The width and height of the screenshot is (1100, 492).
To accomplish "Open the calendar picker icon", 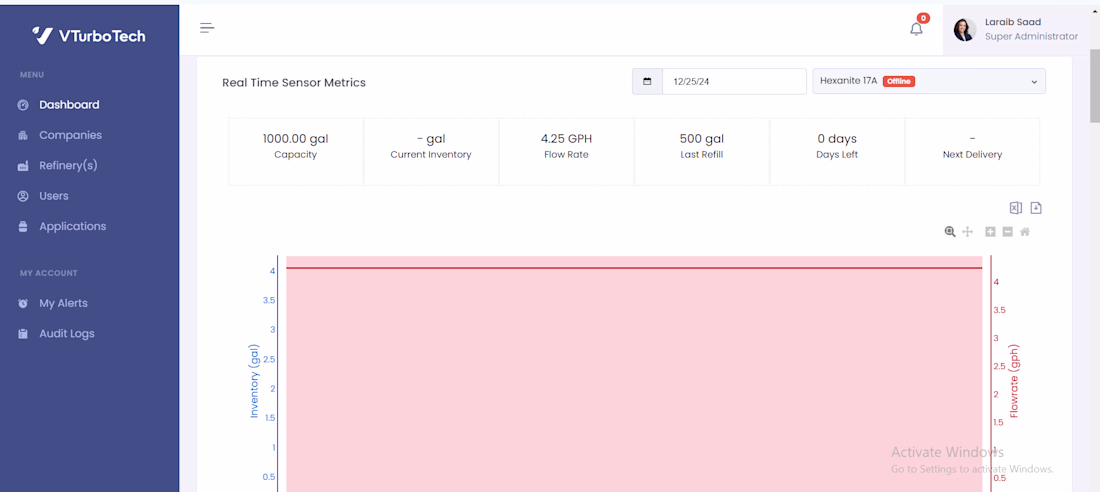I will [x=647, y=81].
